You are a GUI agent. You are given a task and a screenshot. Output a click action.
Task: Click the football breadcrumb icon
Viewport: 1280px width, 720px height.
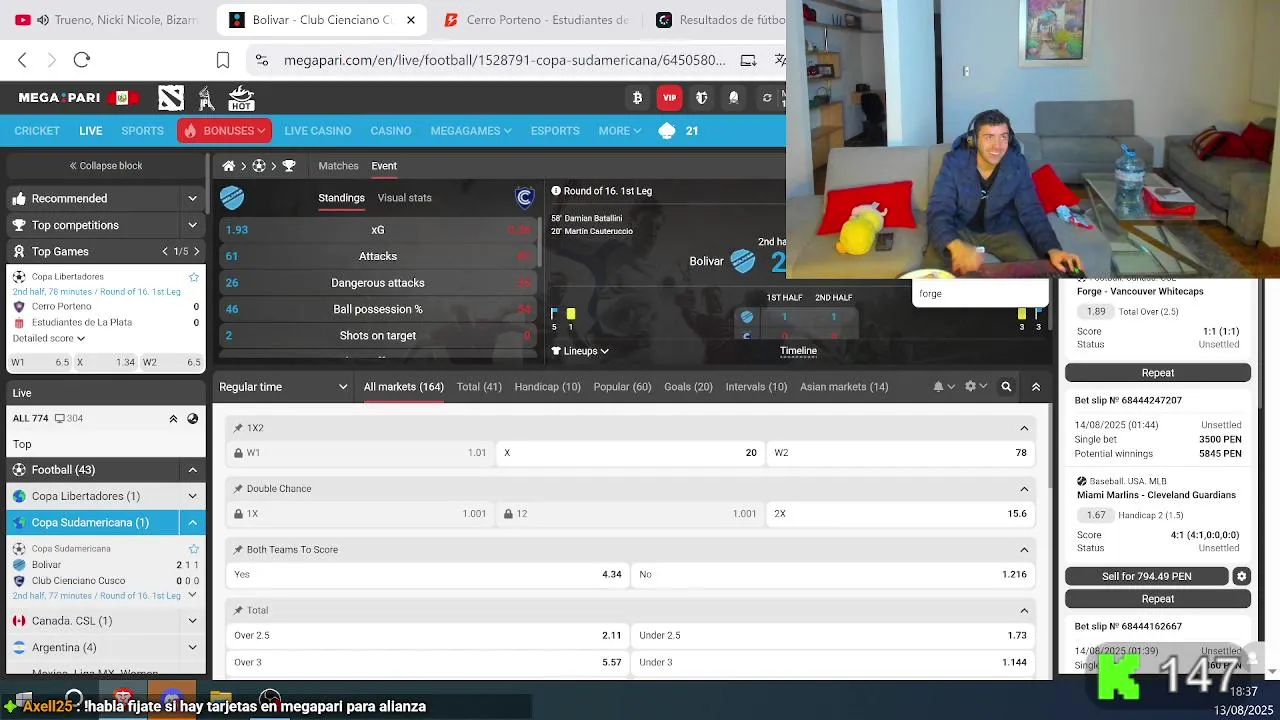click(x=259, y=166)
